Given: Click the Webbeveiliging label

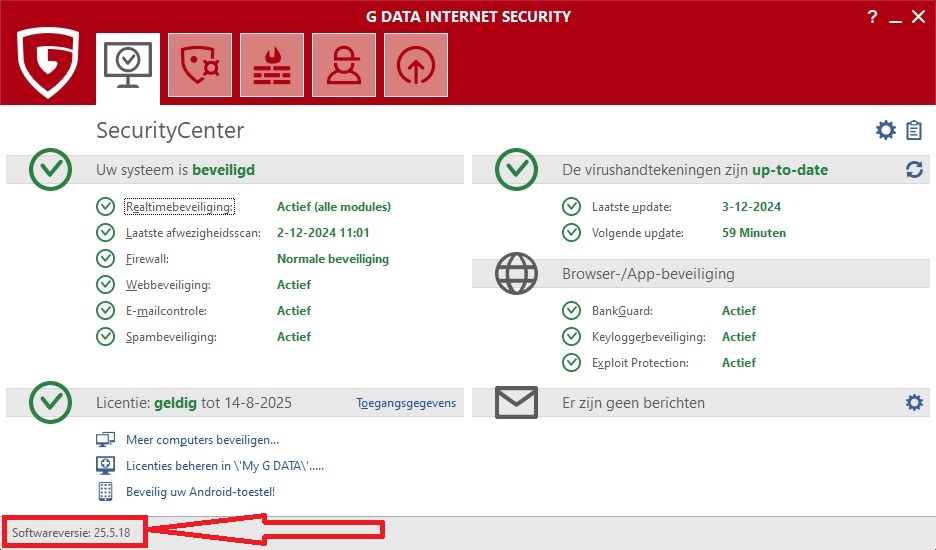Looking at the screenshot, I should [x=168, y=285].
